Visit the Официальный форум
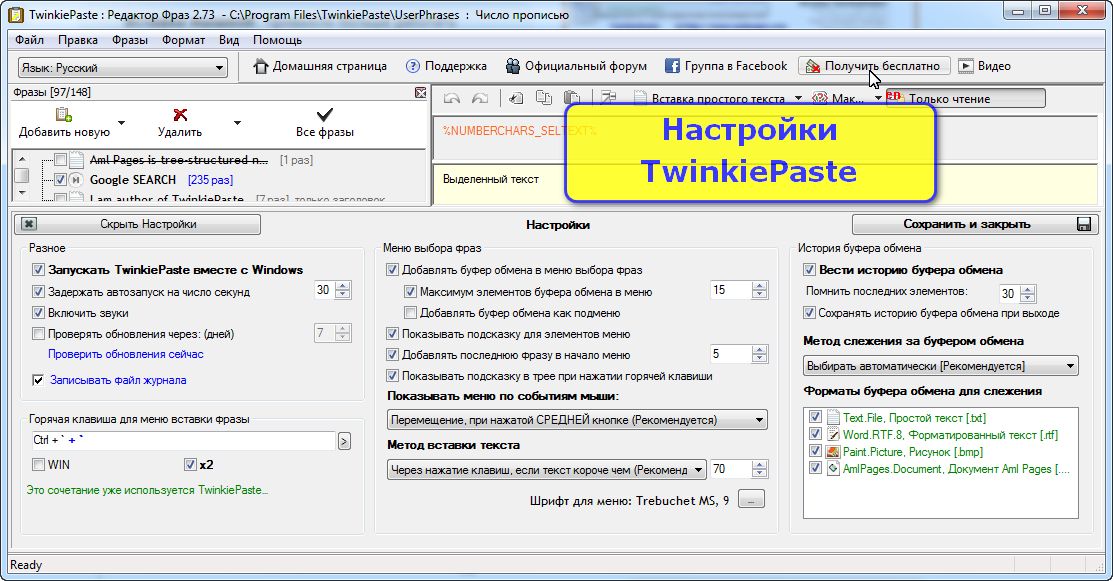 tap(576, 66)
